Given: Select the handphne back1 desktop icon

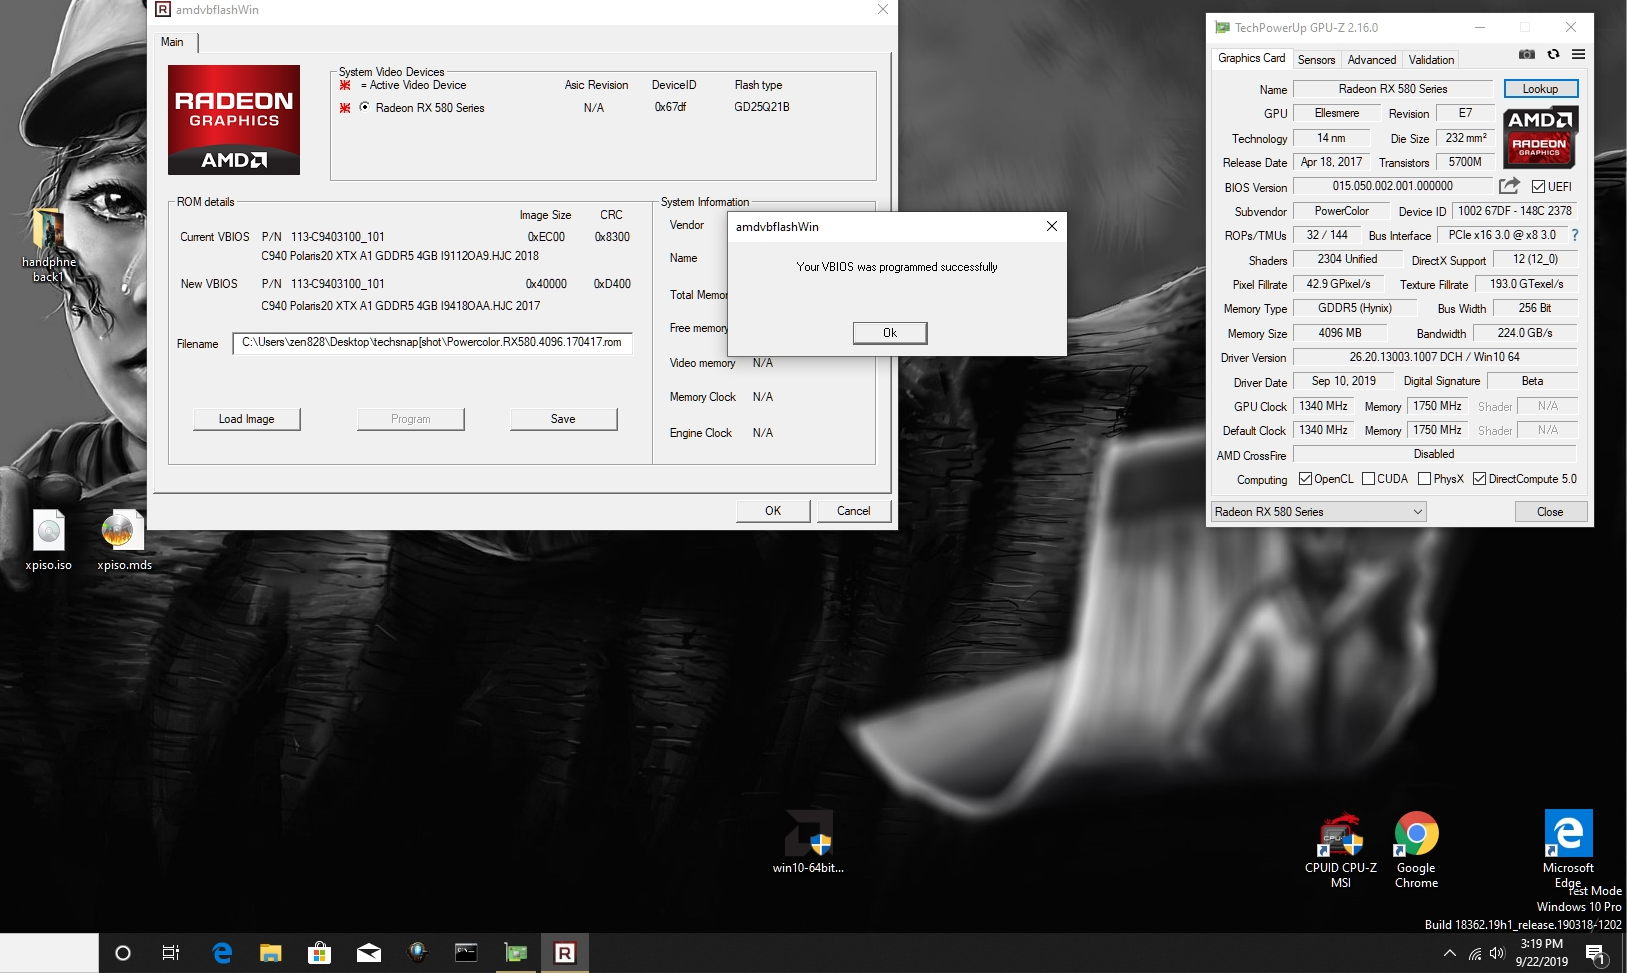Looking at the screenshot, I should pyautogui.click(x=48, y=245).
